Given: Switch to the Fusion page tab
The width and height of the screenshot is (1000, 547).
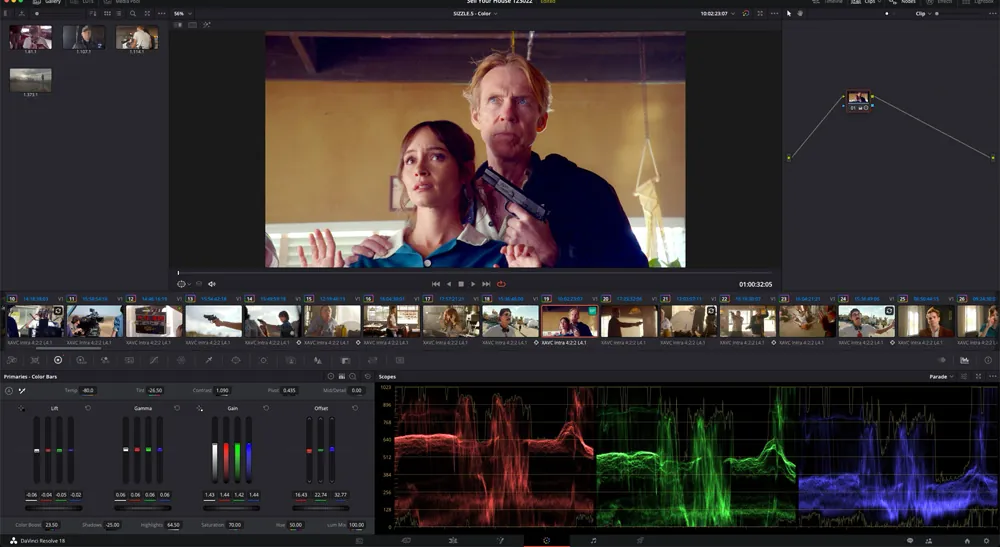Looking at the screenshot, I should (x=500, y=541).
